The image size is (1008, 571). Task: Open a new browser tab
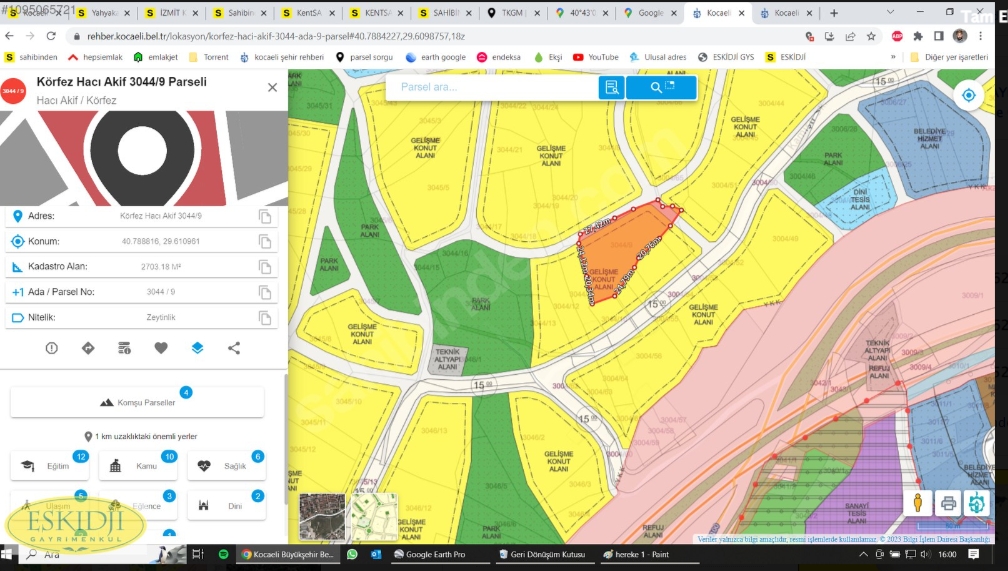pyautogui.click(x=834, y=13)
